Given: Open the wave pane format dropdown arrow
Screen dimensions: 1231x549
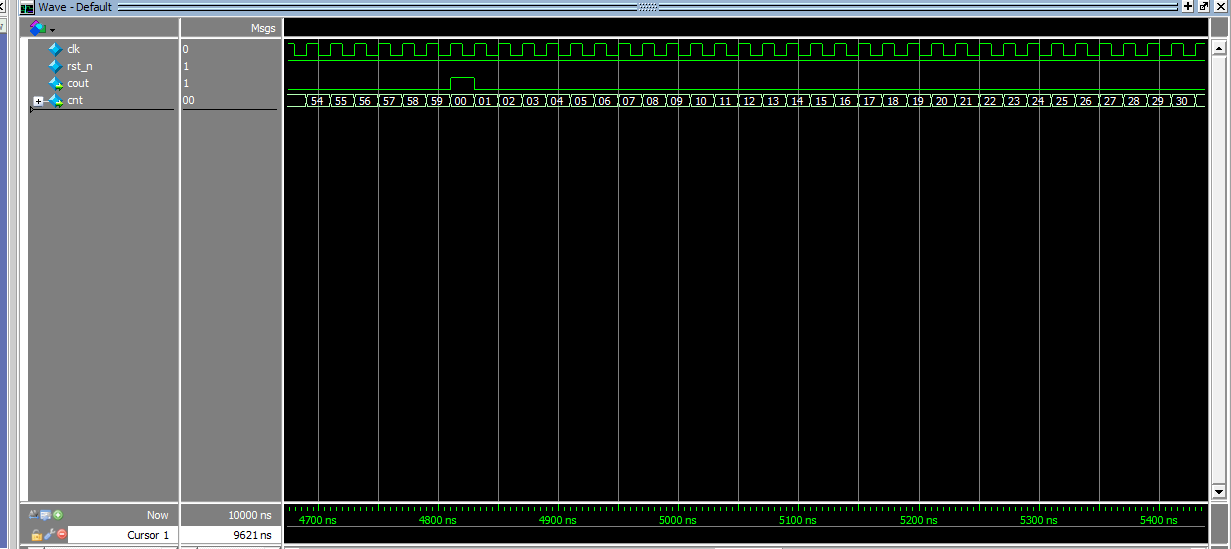Looking at the screenshot, I should point(52,29).
